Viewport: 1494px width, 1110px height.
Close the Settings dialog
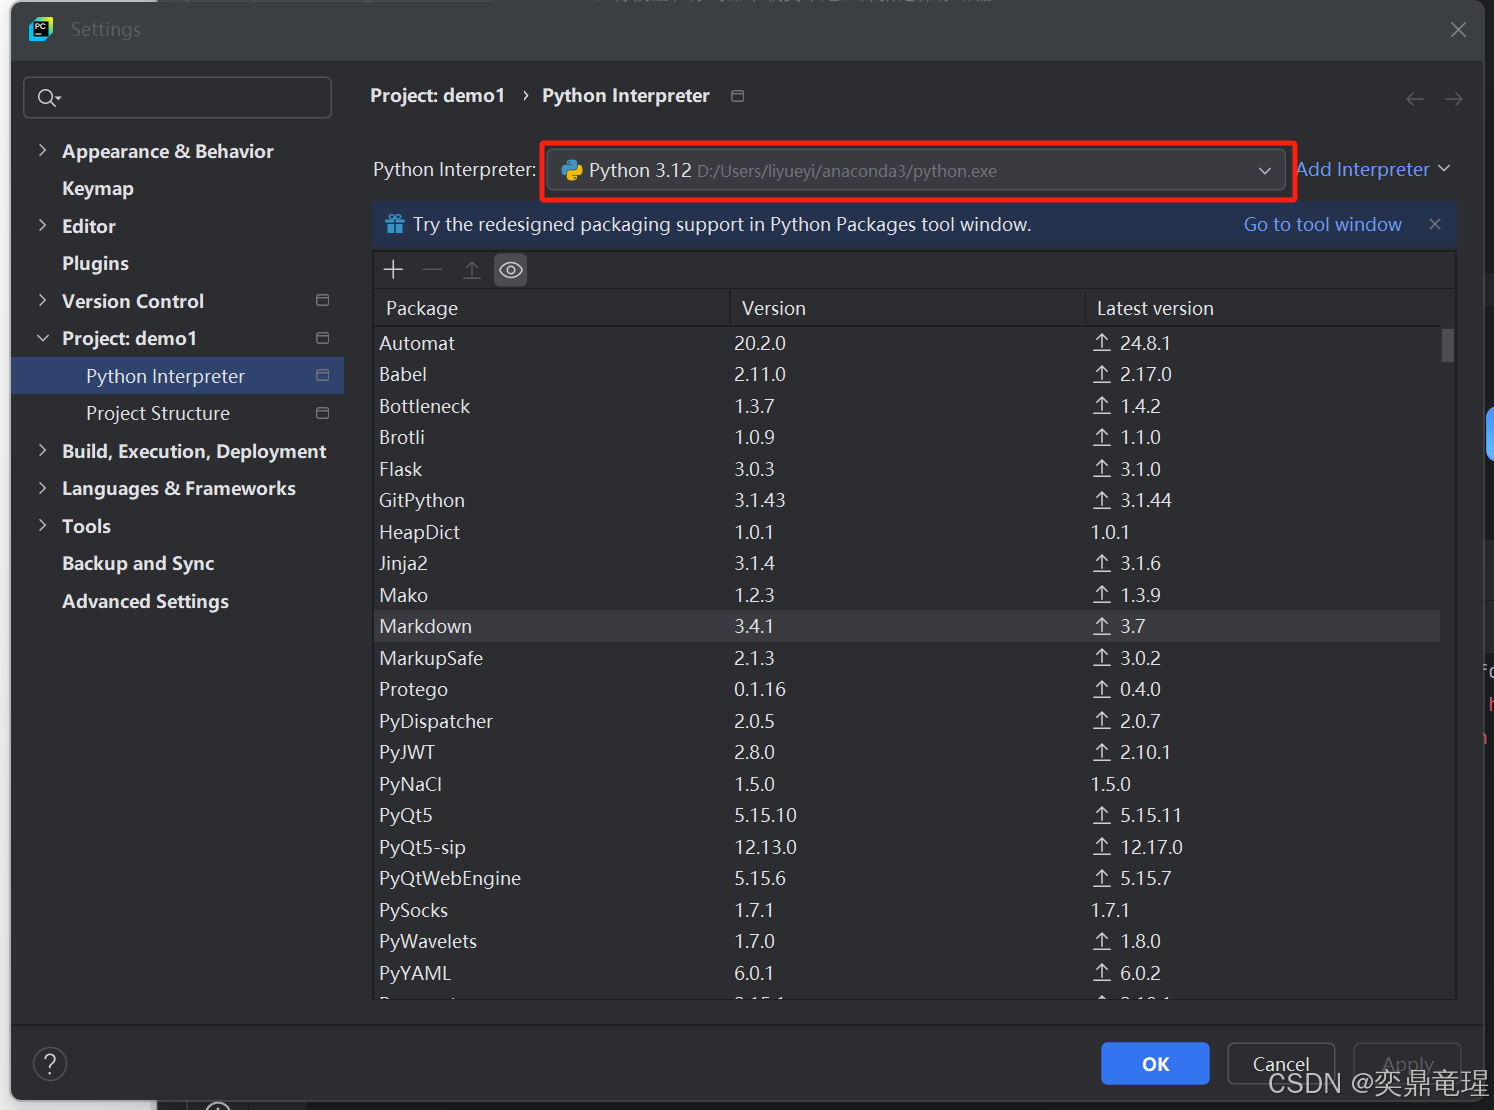1458,30
